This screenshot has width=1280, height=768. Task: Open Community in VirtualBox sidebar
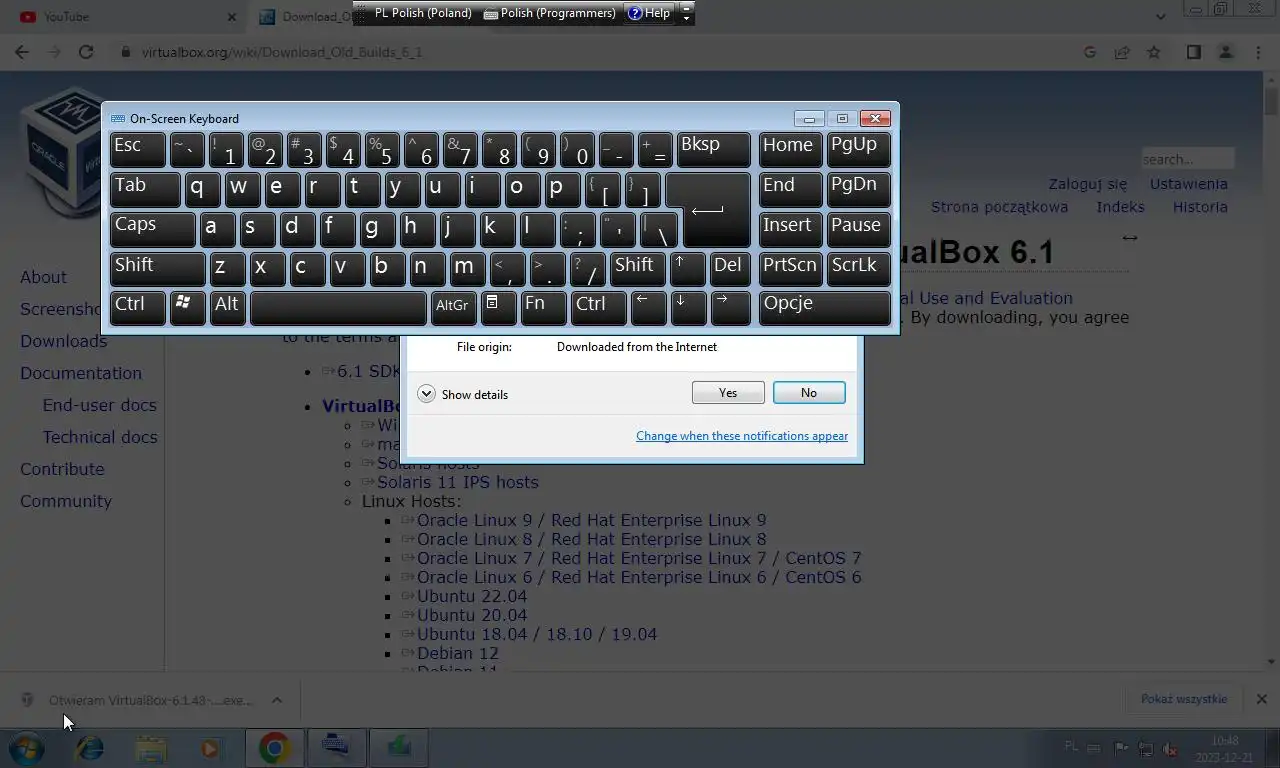point(66,501)
